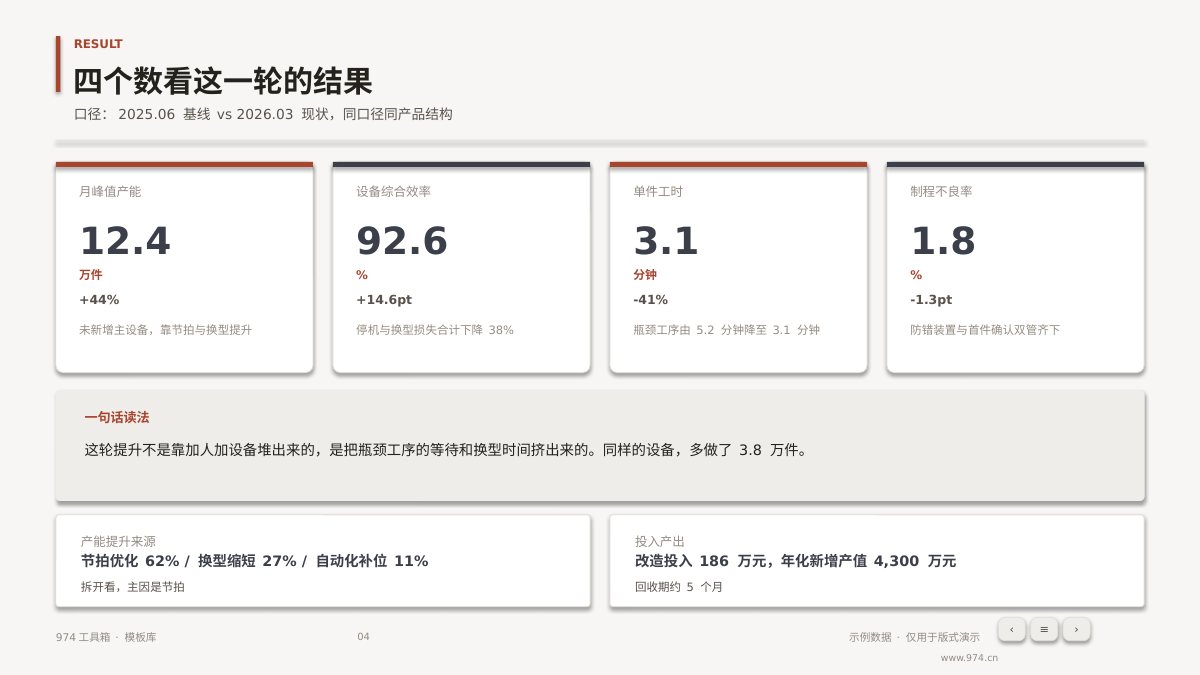
Task: Click the note 未新增主设备，靠节拍与换型提升
Action: [x=165, y=329]
